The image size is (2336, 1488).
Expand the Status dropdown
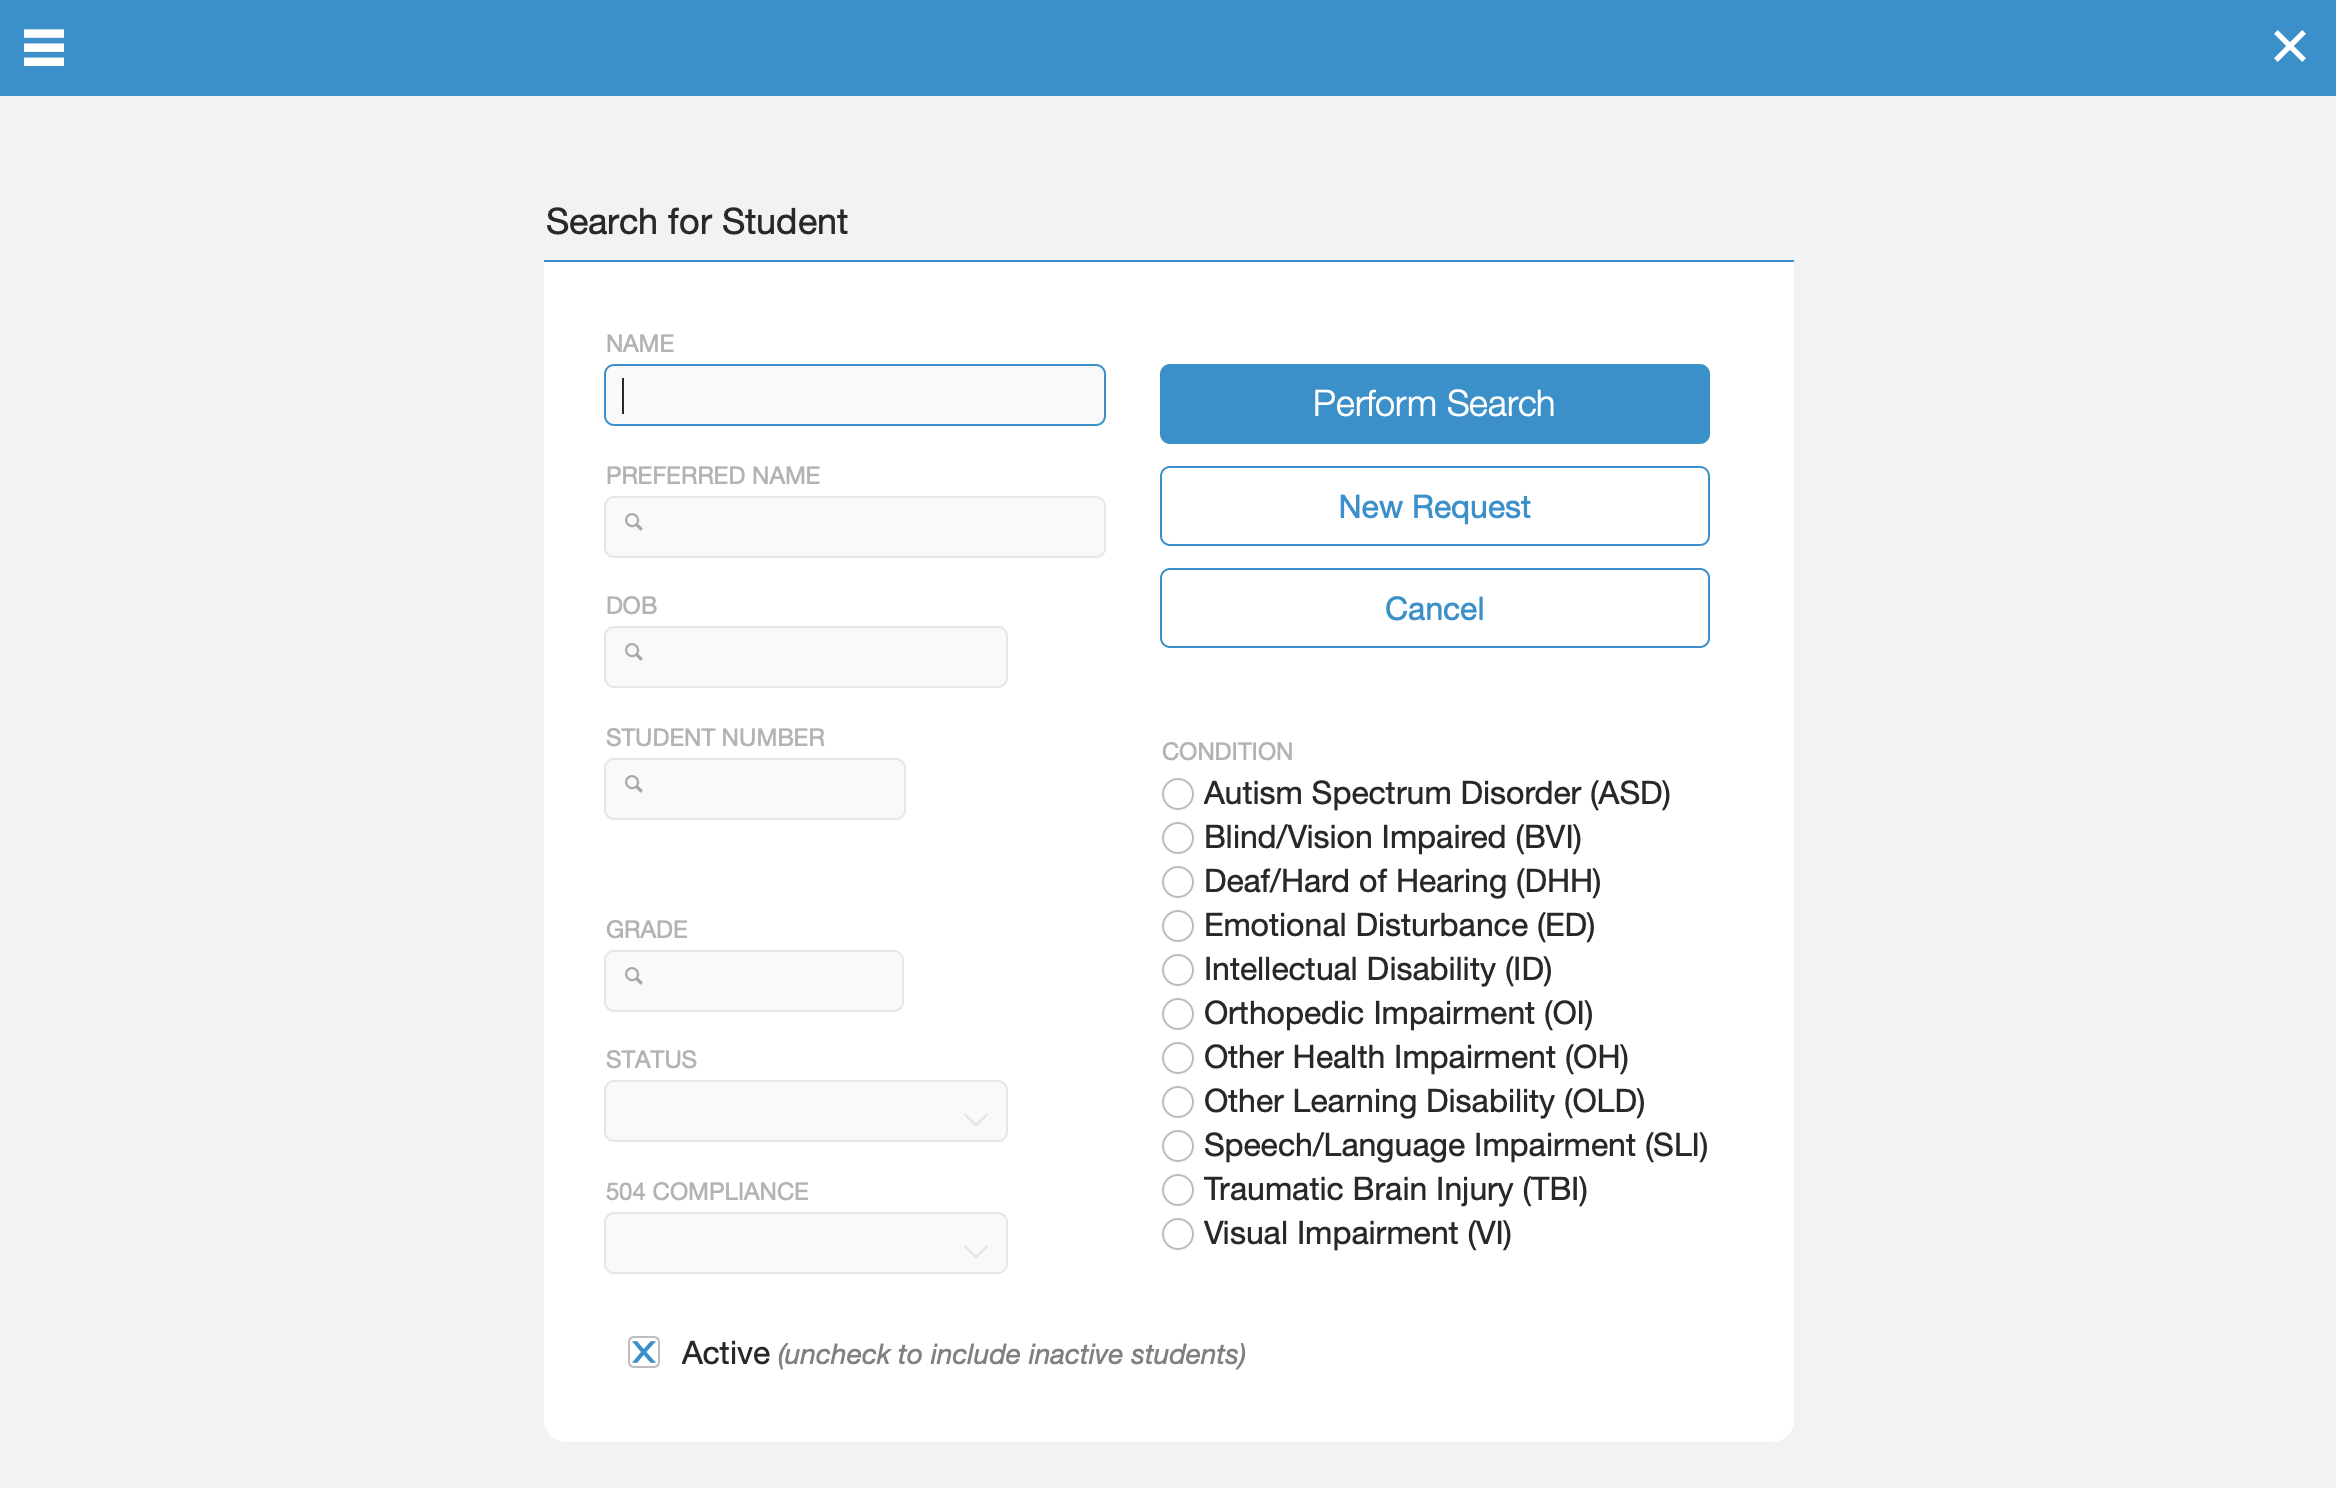pos(806,1111)
